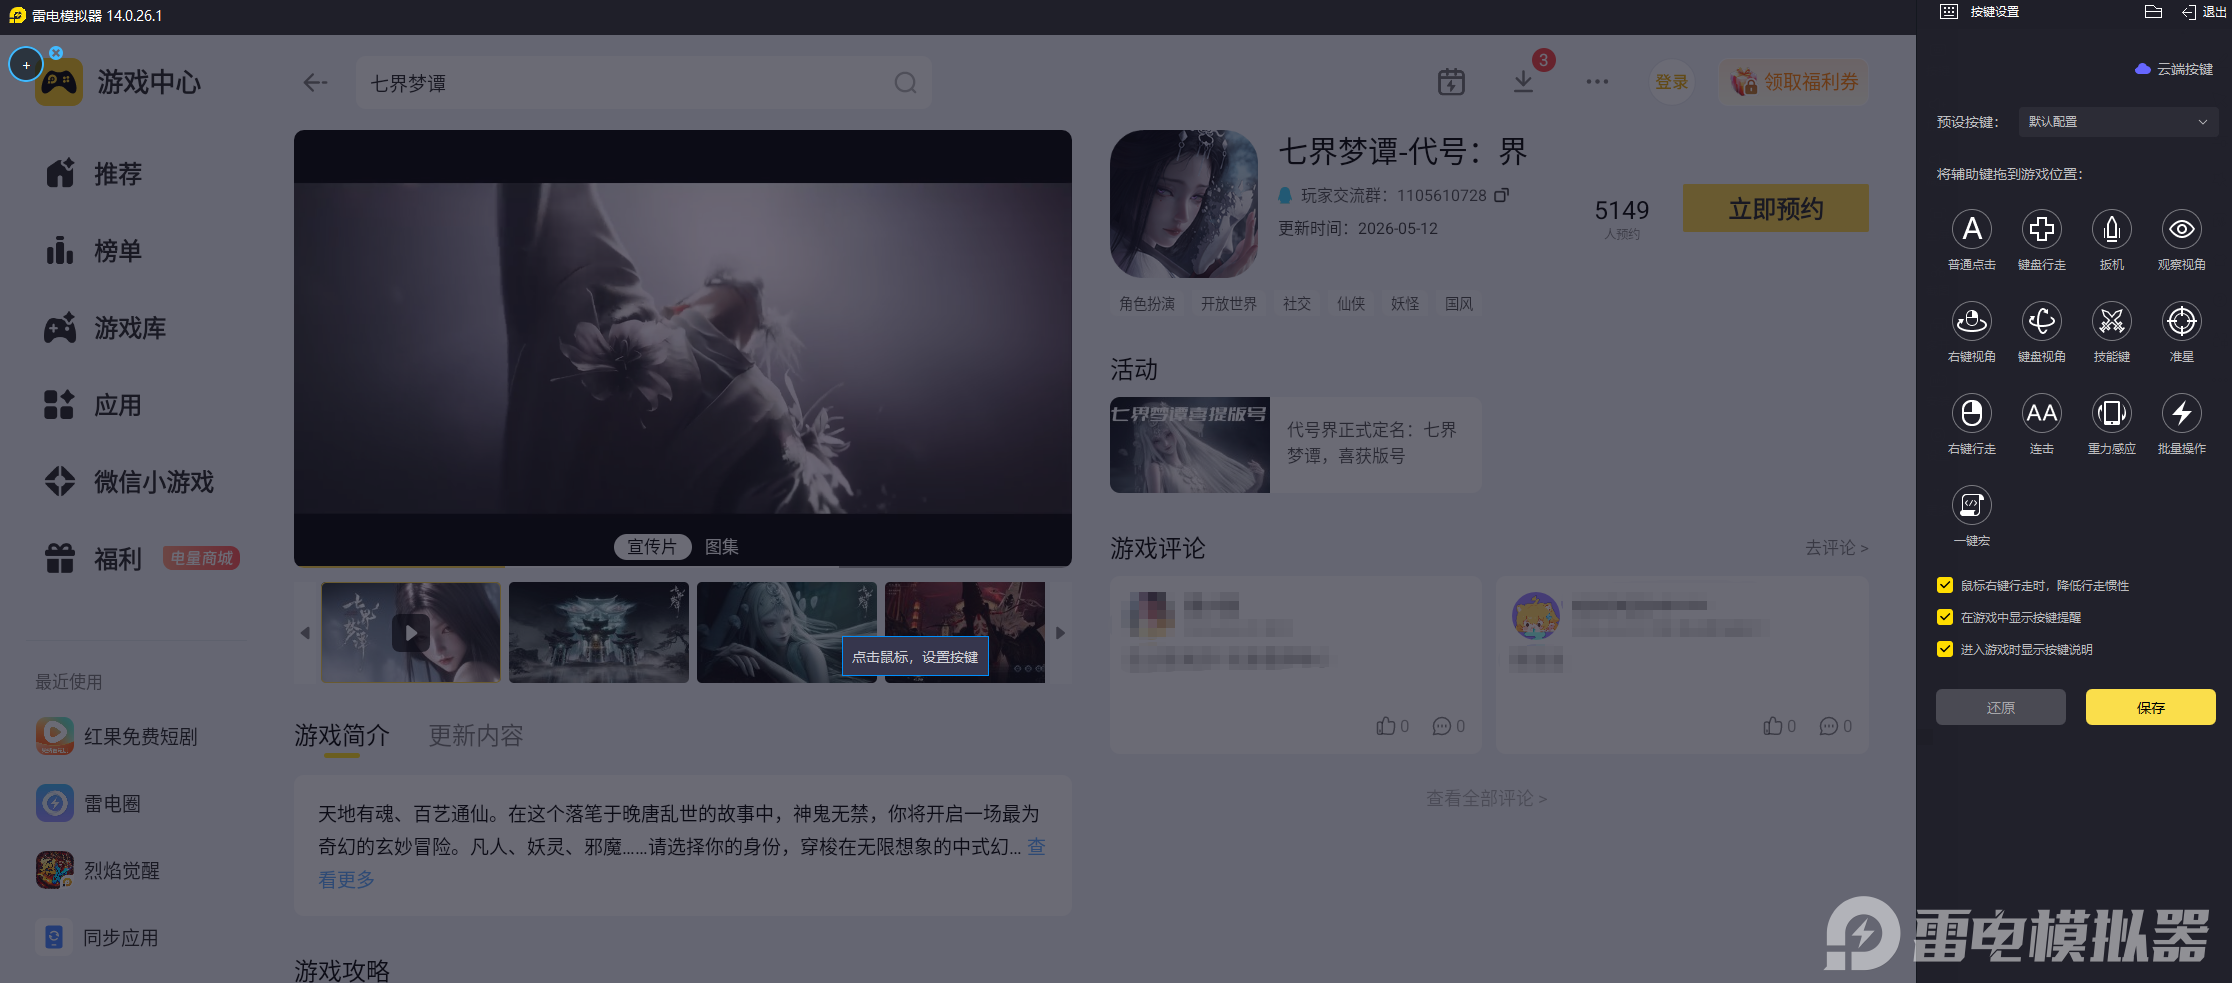Click the 七界梦谭 search input field
Screen dimensions: 2232x983
click(644, 83)
